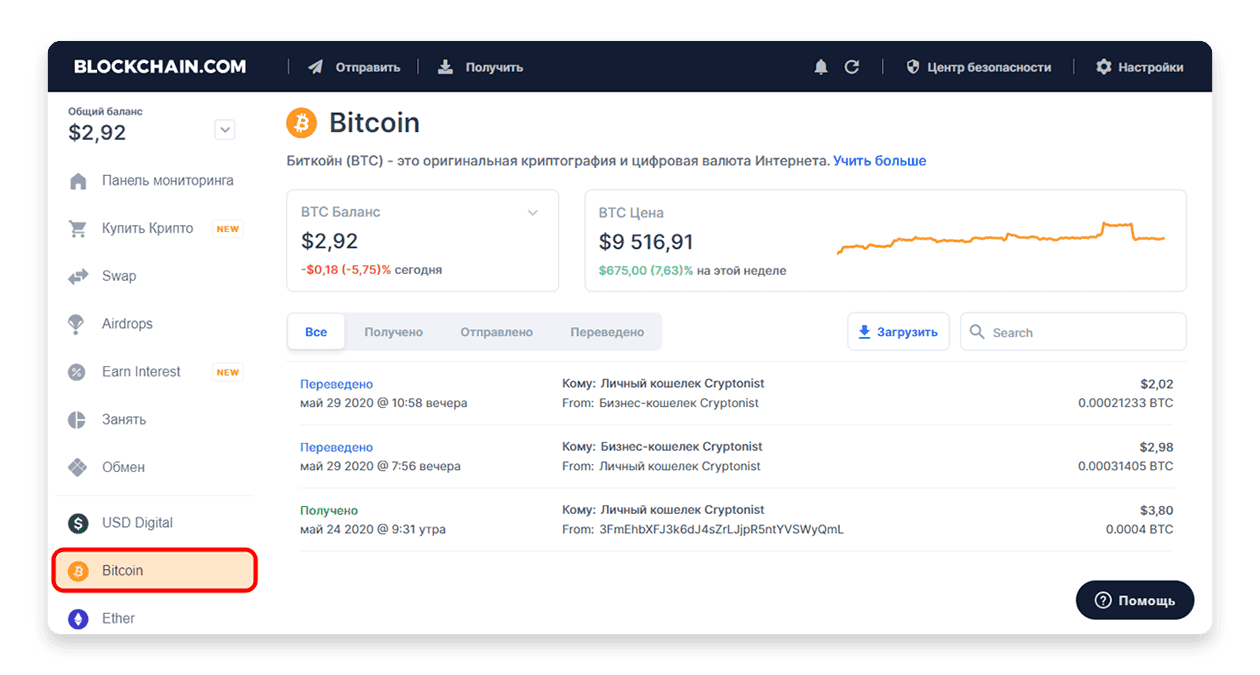Open Центр безопасности
The image size is (1260, 675).
click(978, 67)
